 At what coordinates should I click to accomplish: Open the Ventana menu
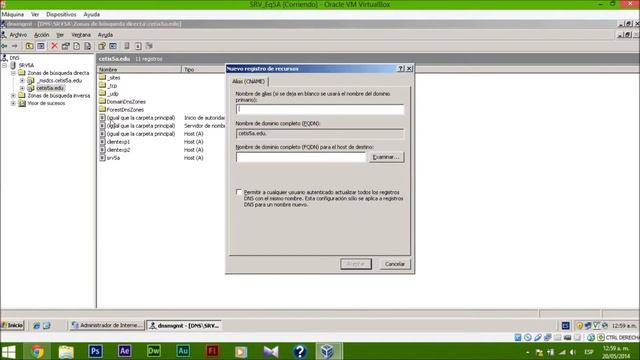[x=81, y=35]
